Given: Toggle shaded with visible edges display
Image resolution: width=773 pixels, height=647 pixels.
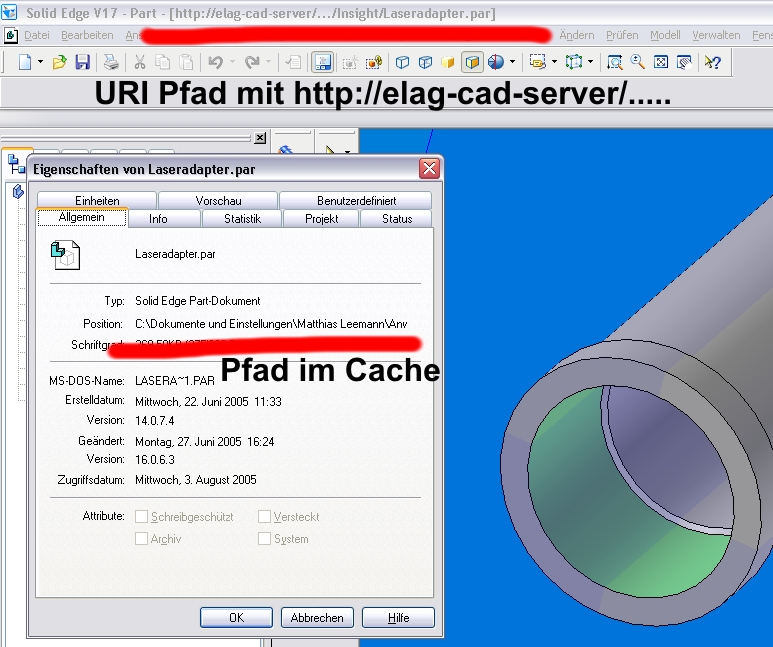Looking at the screenshot, I should 472,62.
